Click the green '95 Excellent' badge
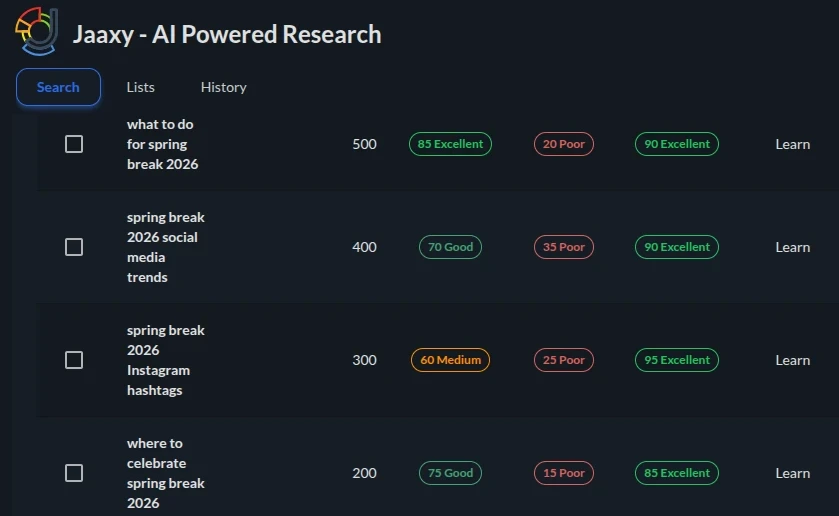 pos(676,360)
